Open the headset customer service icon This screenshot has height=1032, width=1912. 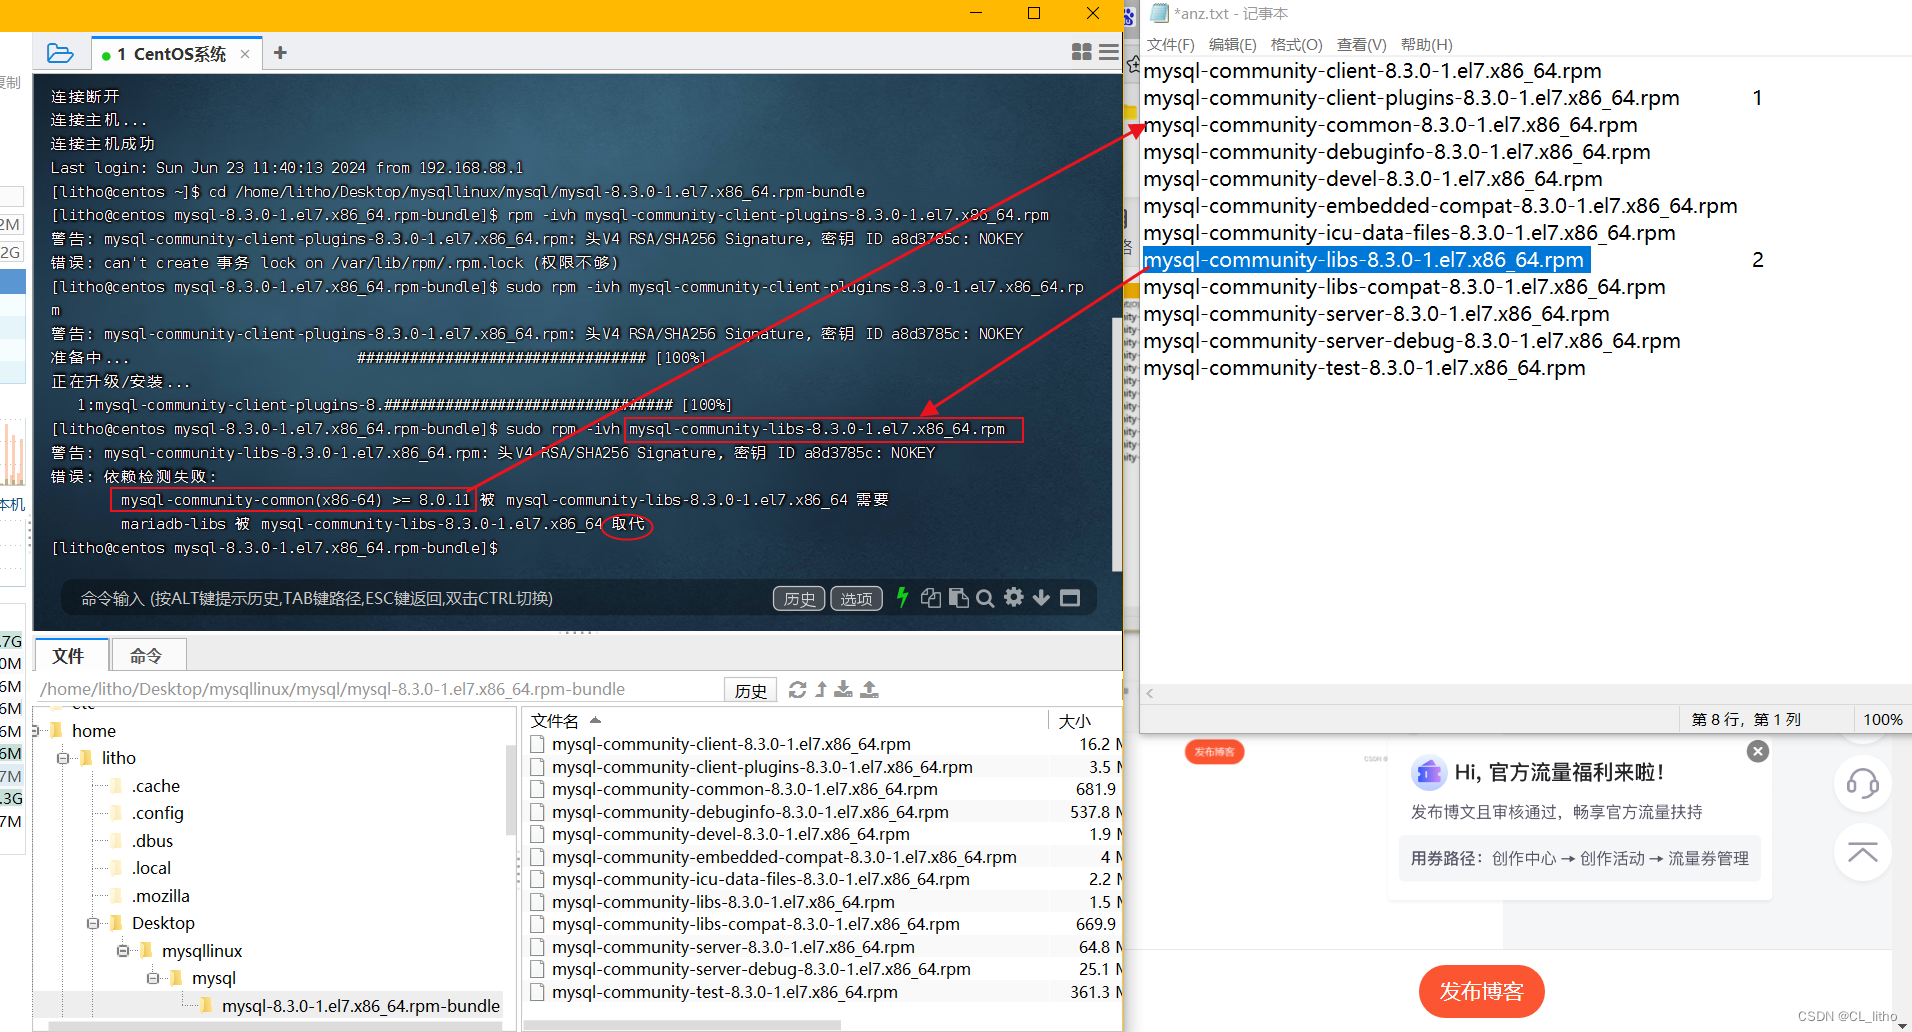click(x=1862, y=783)
